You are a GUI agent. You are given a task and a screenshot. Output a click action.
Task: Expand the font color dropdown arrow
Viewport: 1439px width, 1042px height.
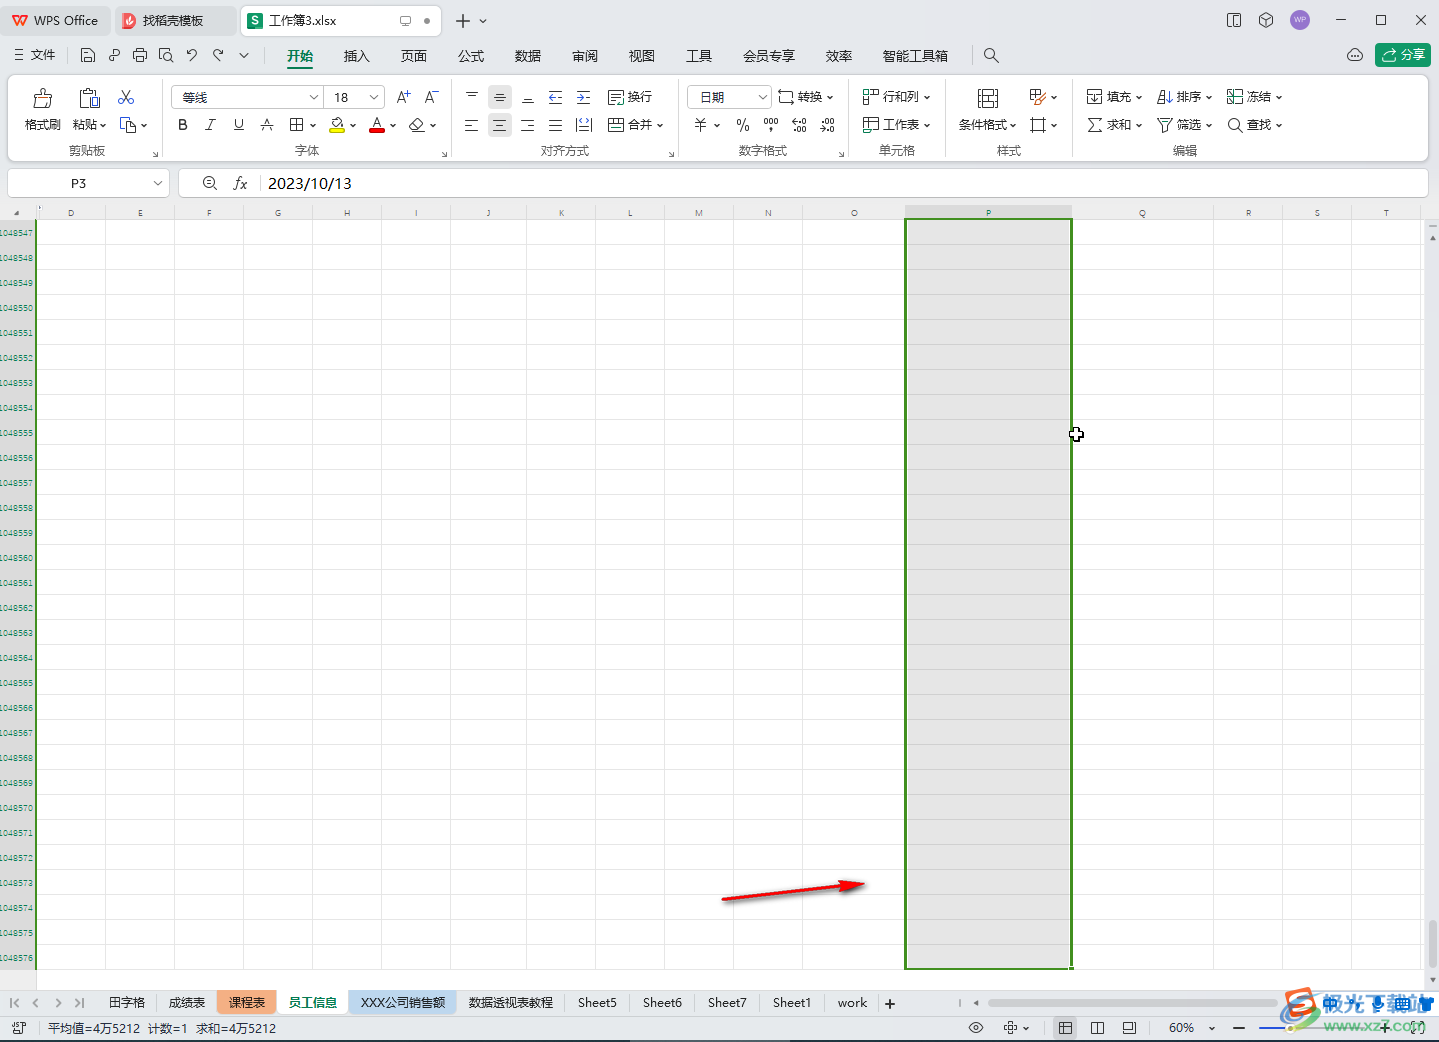[393, 126]
